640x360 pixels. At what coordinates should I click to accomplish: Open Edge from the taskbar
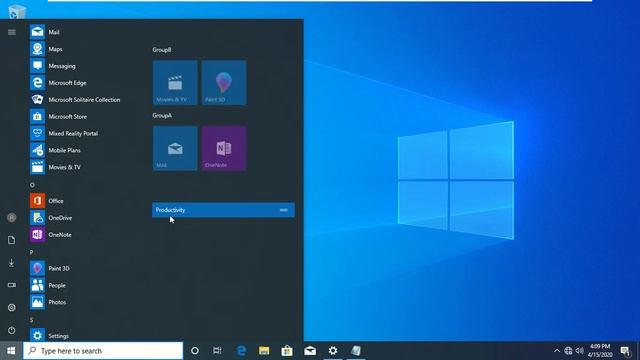pos(241,351)
